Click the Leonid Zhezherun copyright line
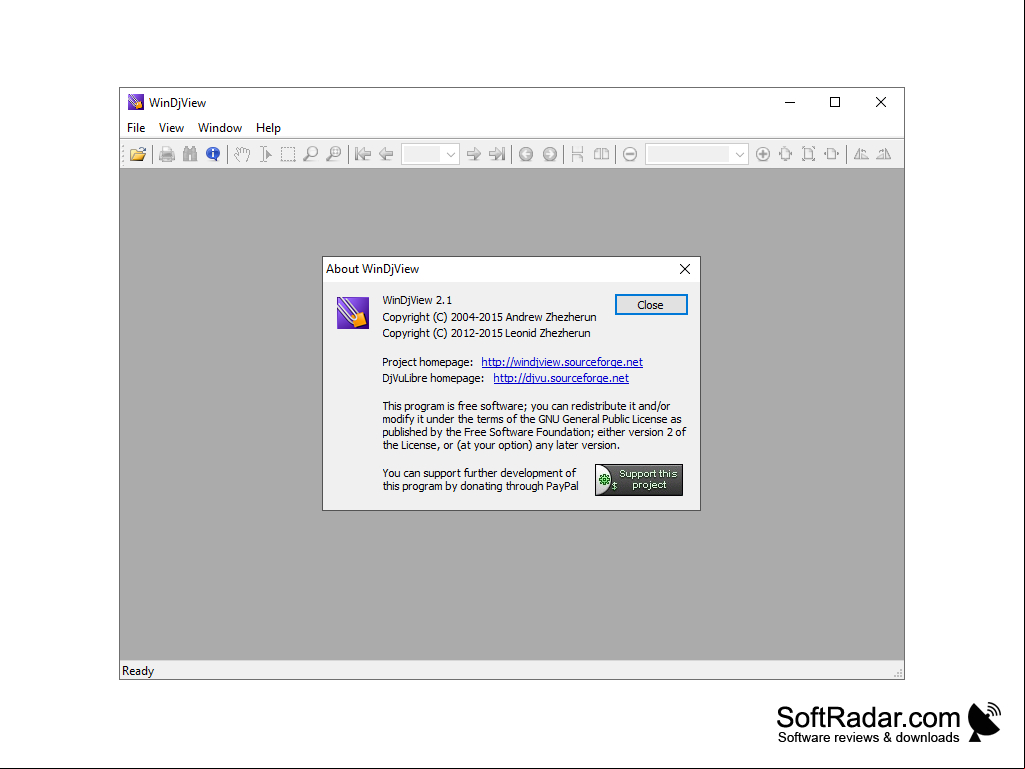The image size is (1025, 769). point(486,333)
